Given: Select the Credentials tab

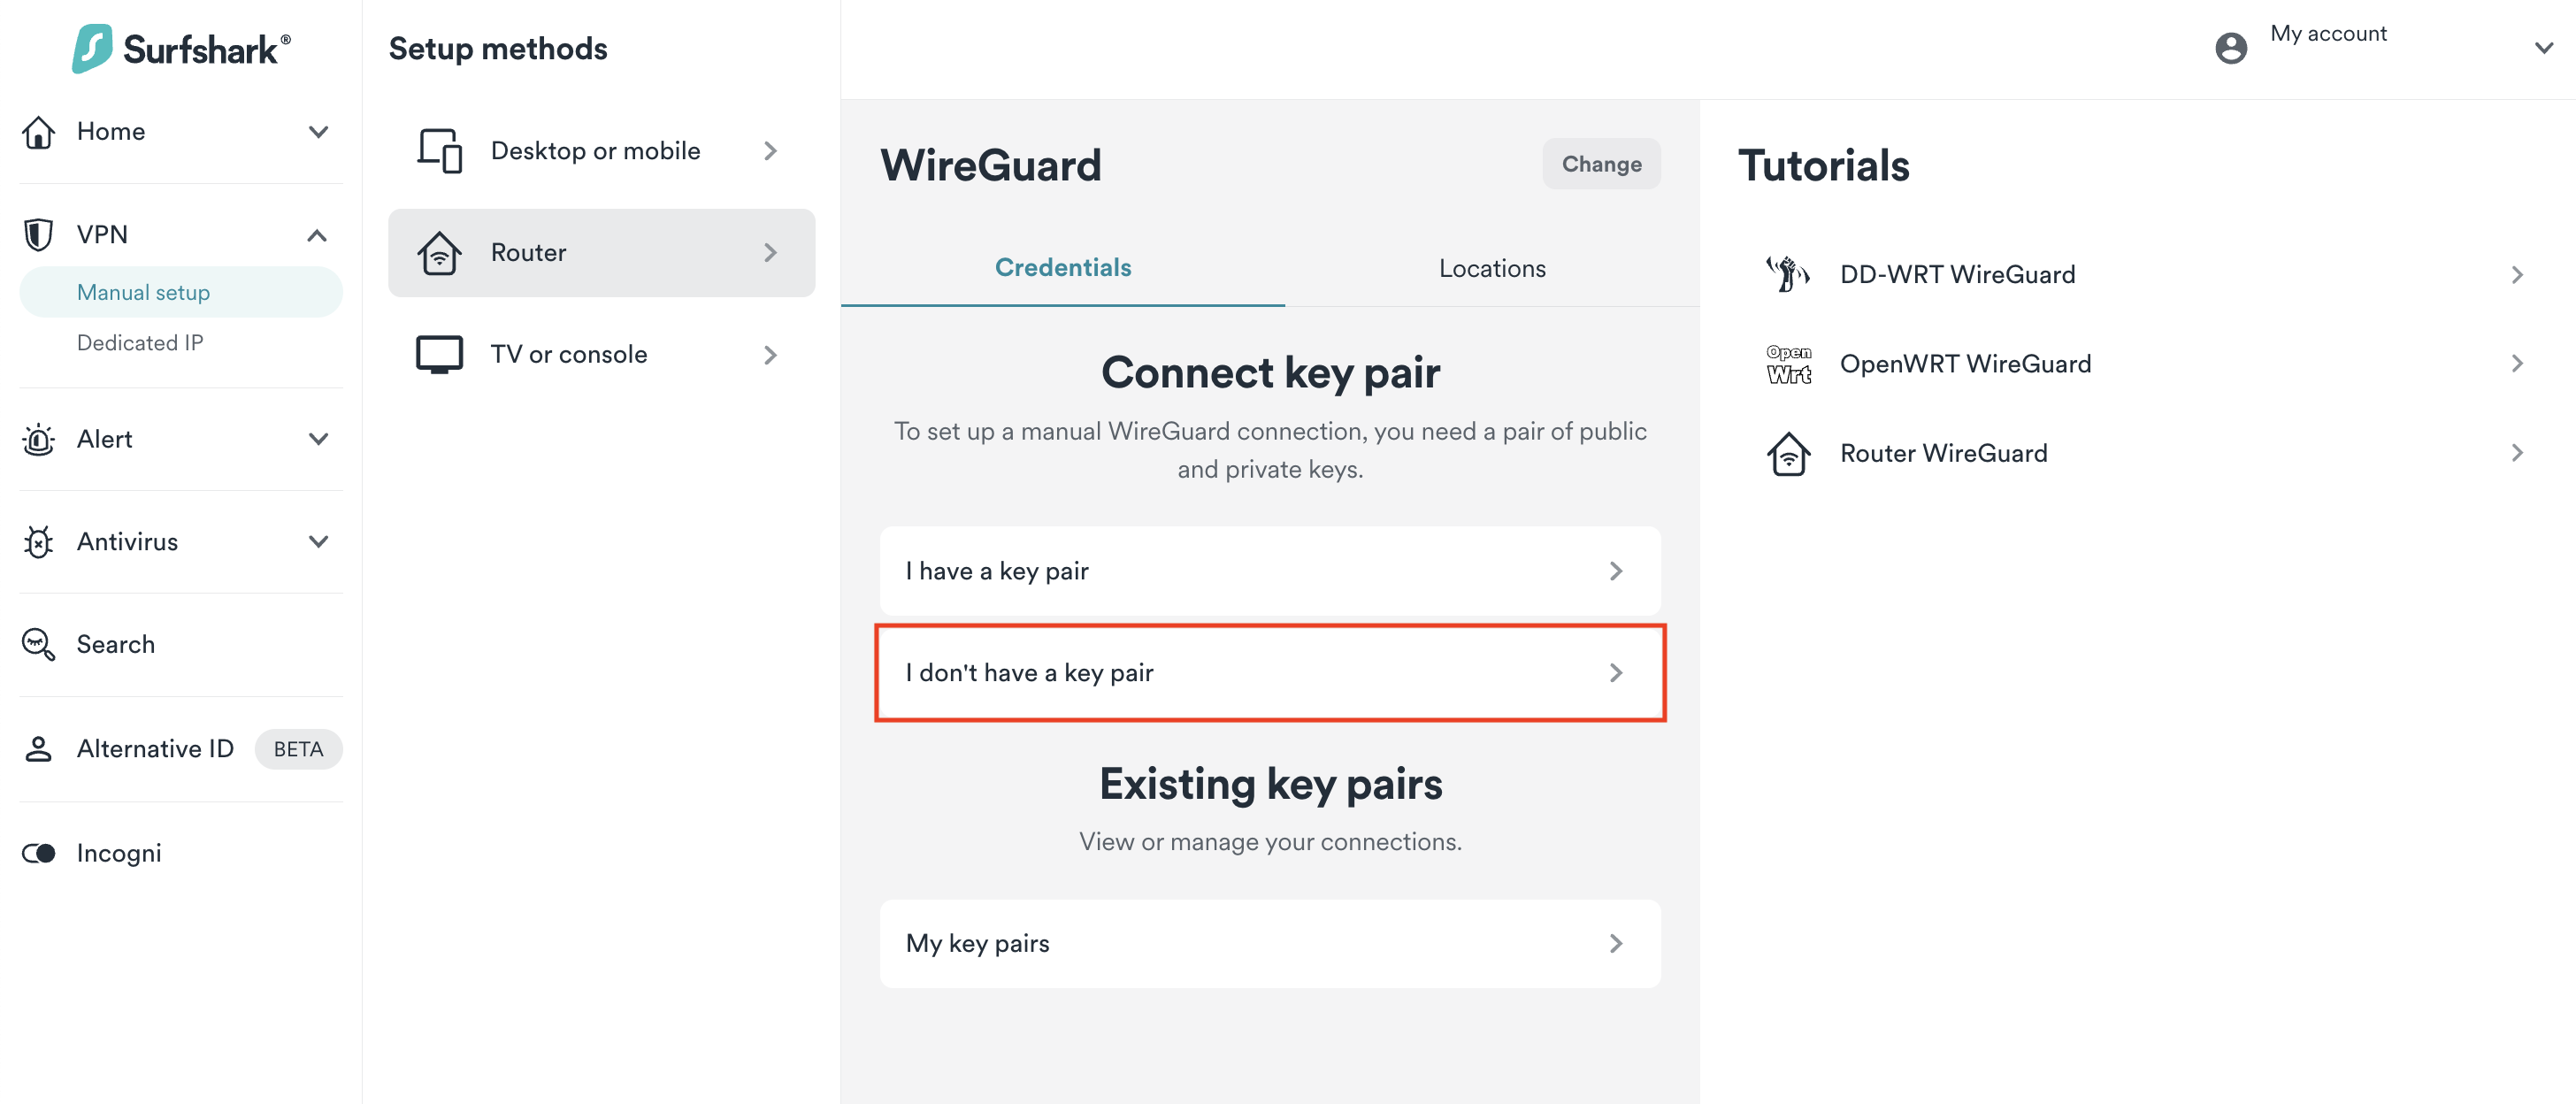Looking at the screenshot, I should click(1062, 268).
